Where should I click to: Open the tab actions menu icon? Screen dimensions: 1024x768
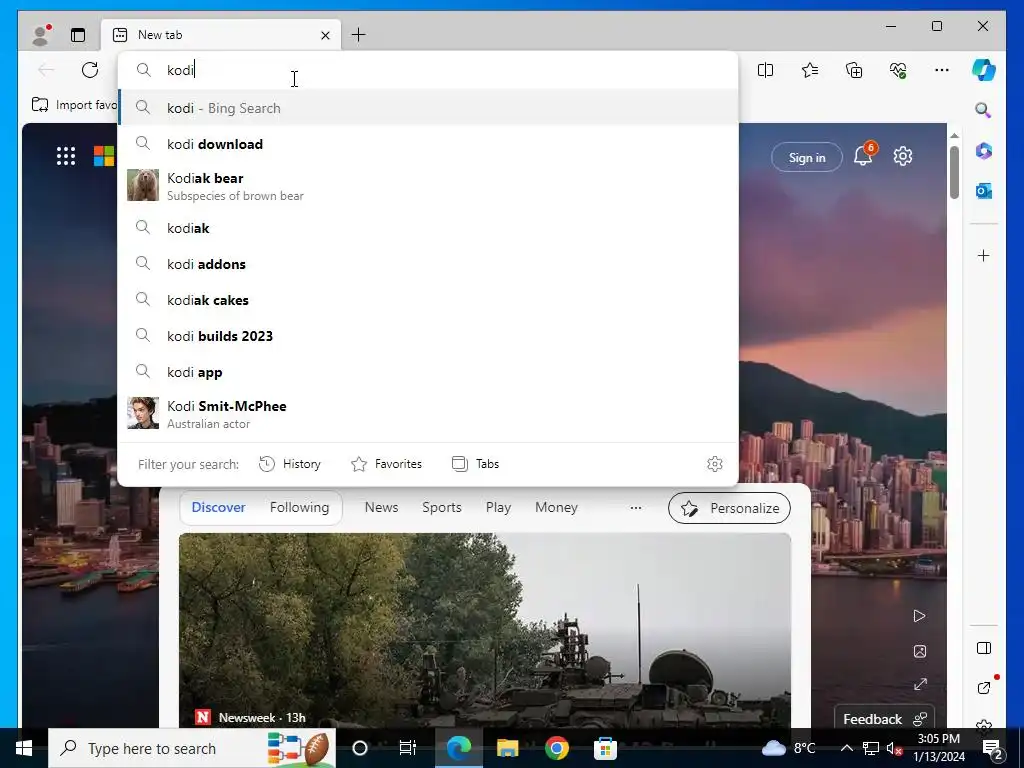pos(78,35)
